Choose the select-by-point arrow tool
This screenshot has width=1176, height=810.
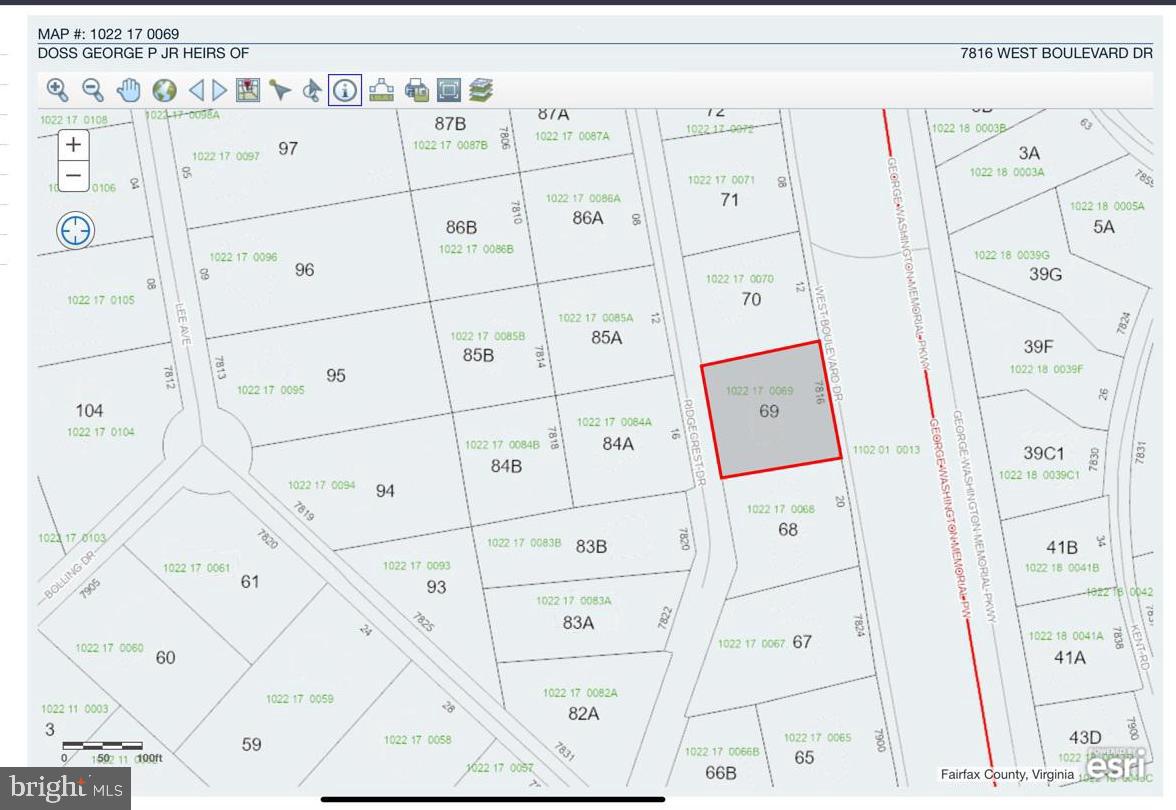[281, 91]
